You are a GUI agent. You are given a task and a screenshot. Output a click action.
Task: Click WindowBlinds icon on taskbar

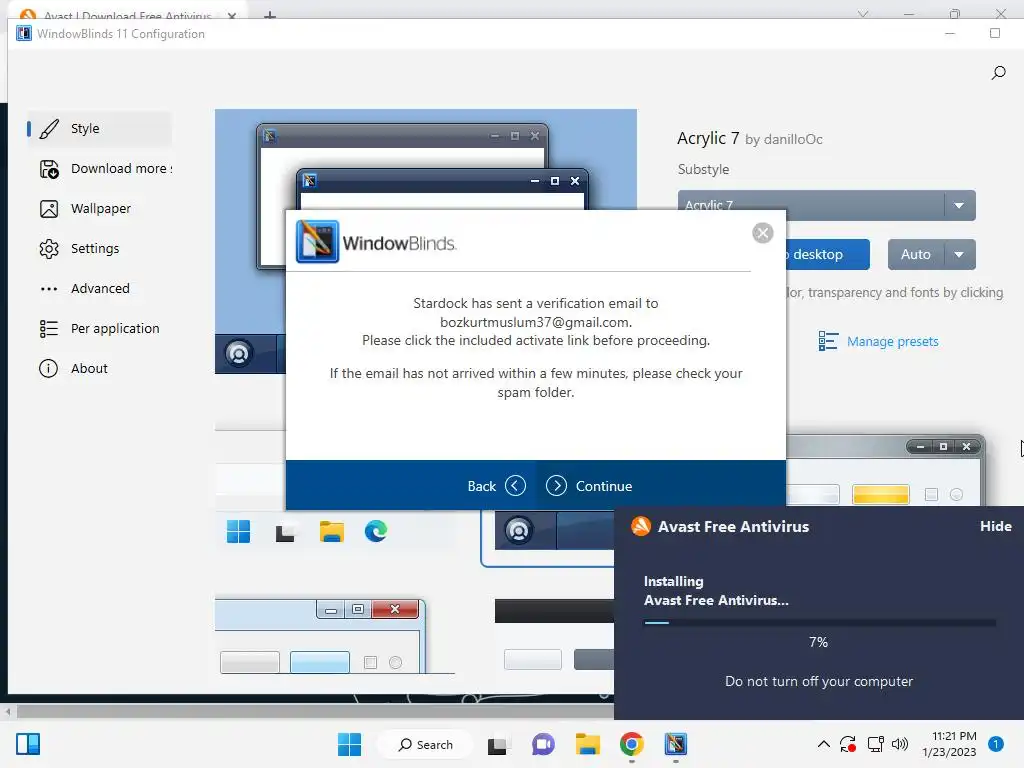[x=676, y=744]
